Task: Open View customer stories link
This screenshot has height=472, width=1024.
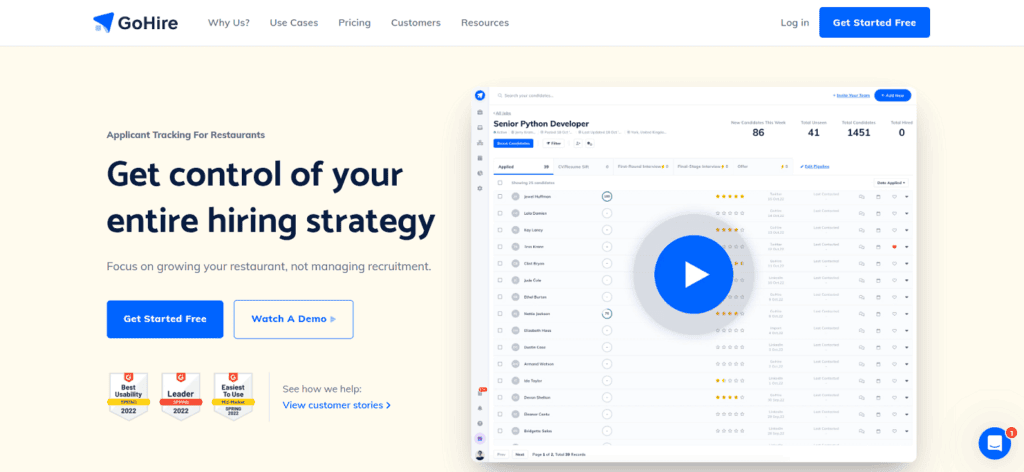Action: 336,405
